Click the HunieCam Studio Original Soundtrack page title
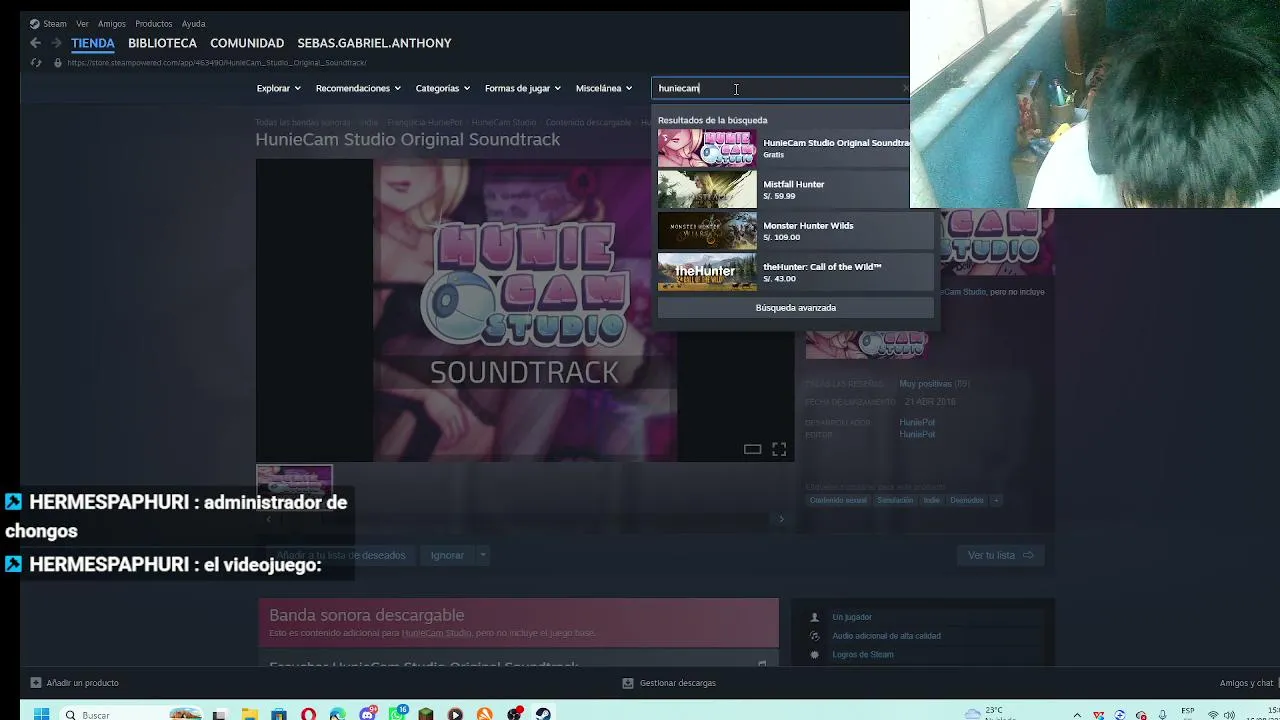This screenshot has height=720, width=1280. coord(407,140)
